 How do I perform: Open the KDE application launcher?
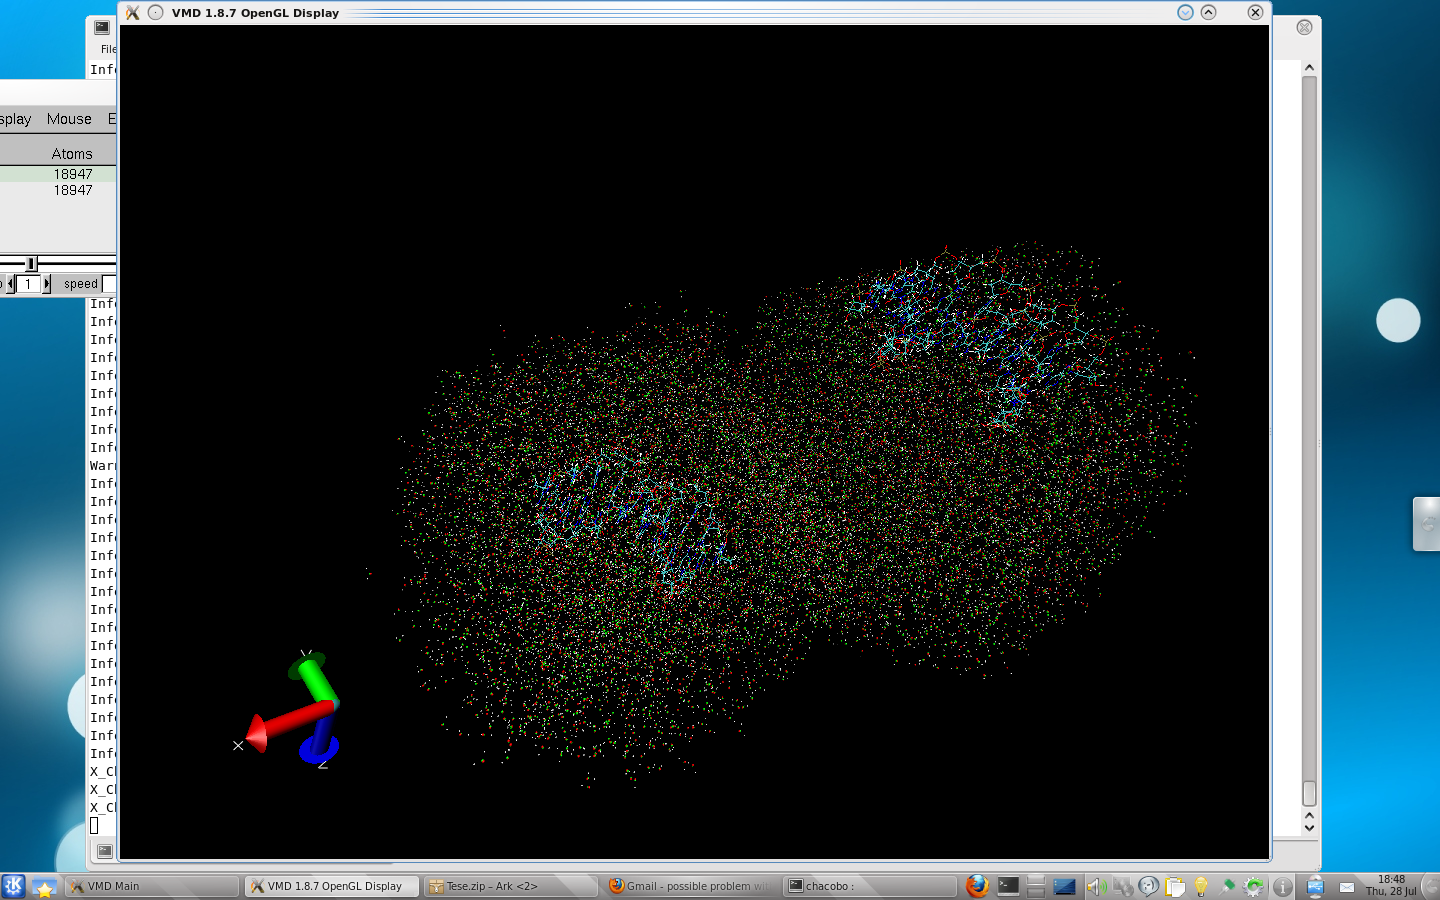point(13,886)
